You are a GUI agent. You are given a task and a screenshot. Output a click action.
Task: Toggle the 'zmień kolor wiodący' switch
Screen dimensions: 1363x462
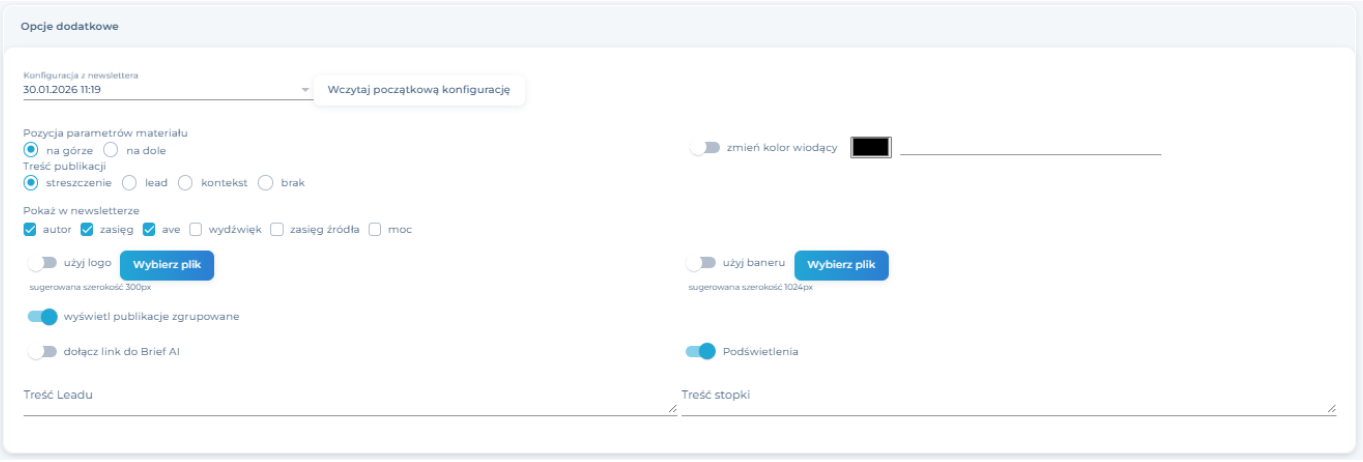[x=705, y=148]
